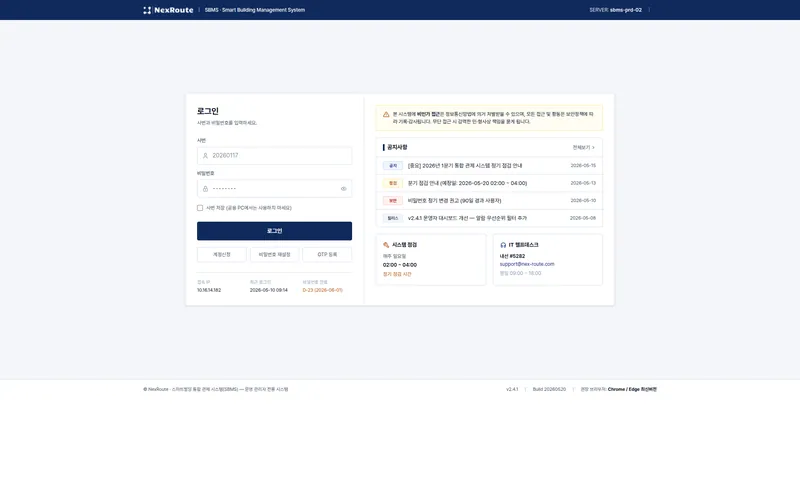Click the wrench icon beside 시스템 점검
This screenshot has width=800, height=500.
[x=386, y=245]
